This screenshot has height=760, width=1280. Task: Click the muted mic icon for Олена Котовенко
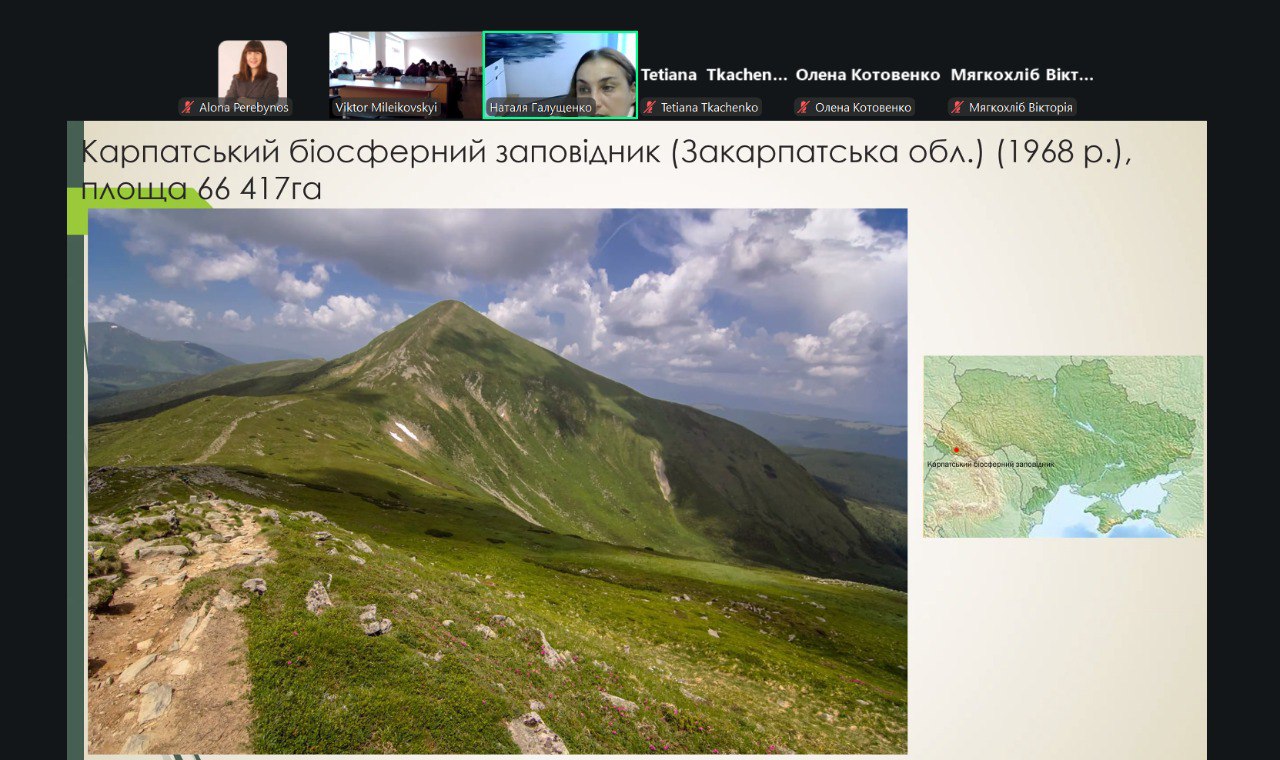pos(803,107)
